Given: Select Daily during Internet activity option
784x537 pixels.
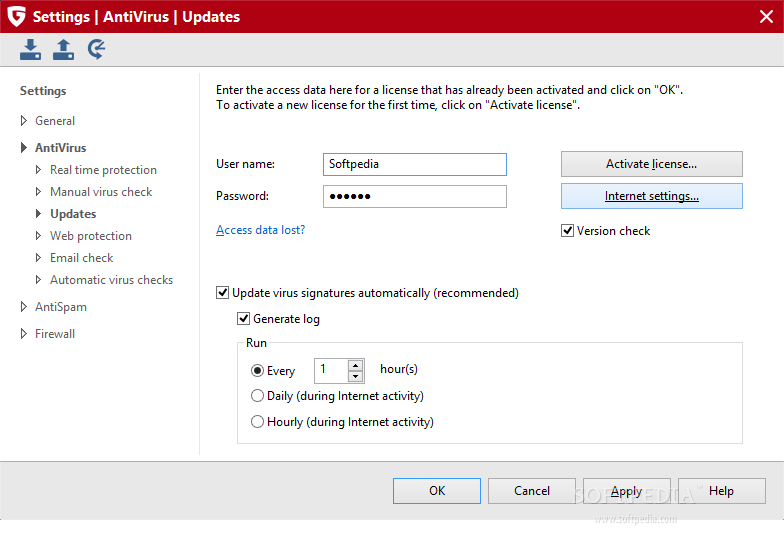Looking at the screenshot, I should (257, 396).
